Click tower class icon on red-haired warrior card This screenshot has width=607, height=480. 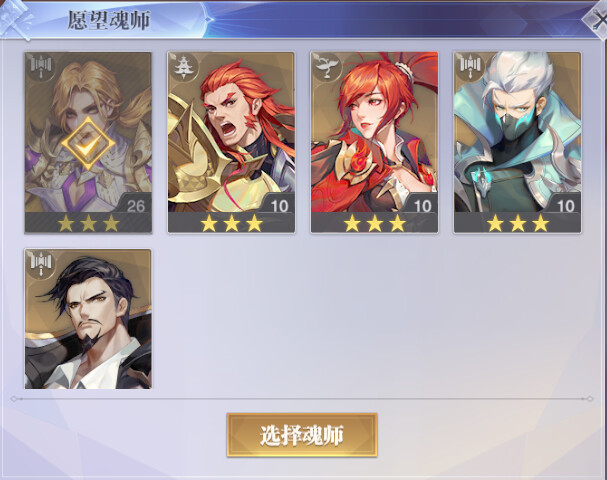(x=184, y=67)
